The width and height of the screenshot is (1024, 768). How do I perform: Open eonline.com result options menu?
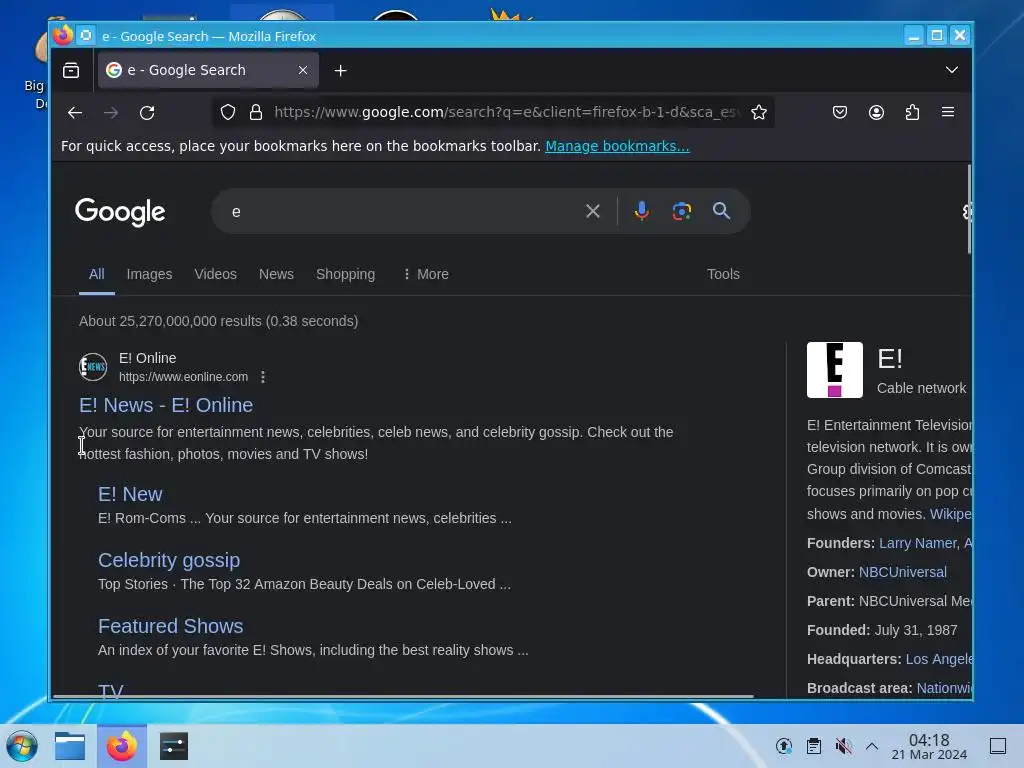pyautogui.click(x=263, y=377)
